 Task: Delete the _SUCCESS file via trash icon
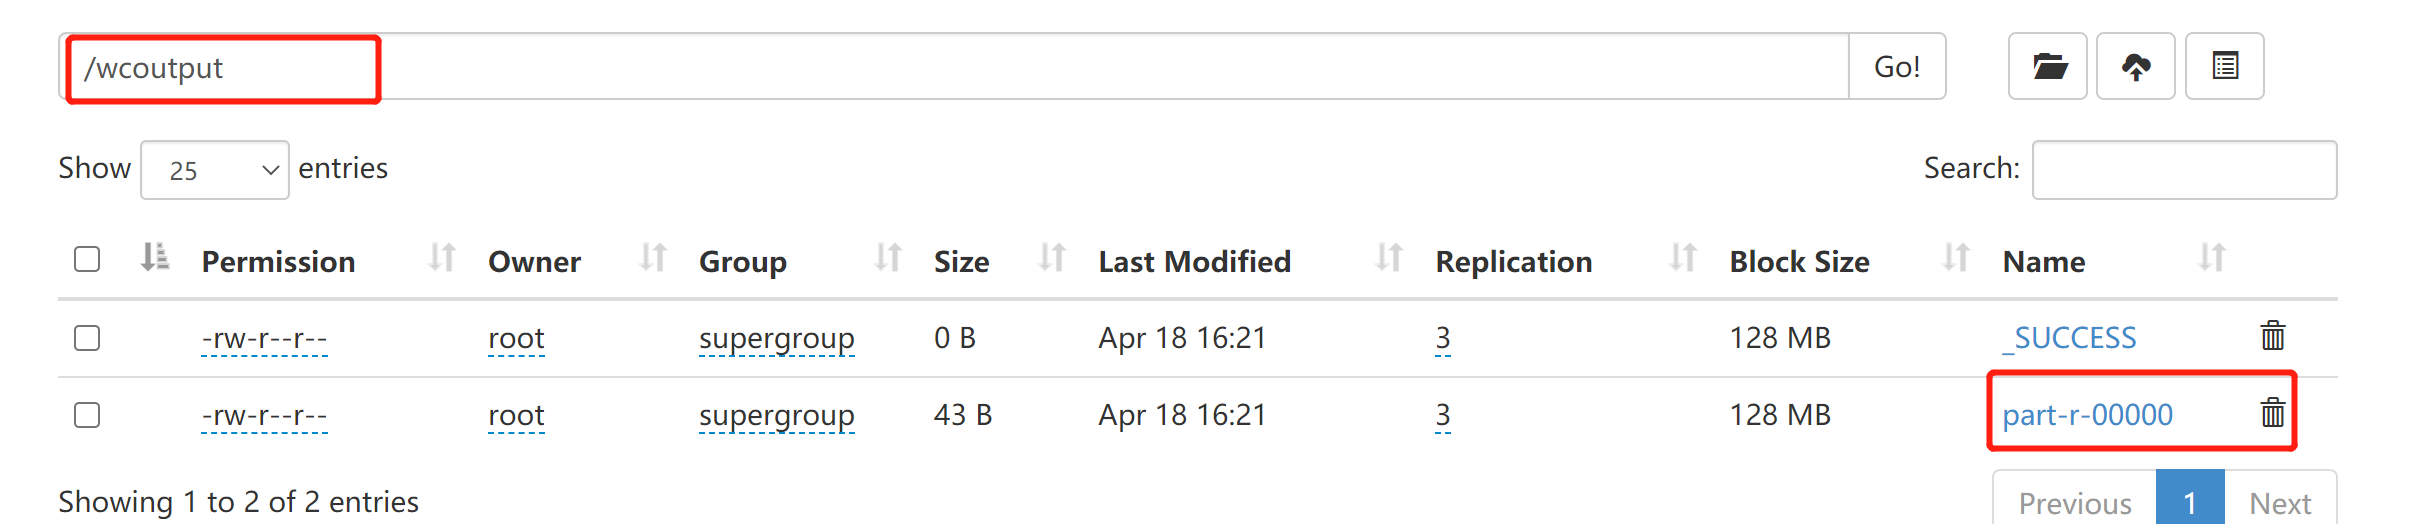[x=2273, y=336]
